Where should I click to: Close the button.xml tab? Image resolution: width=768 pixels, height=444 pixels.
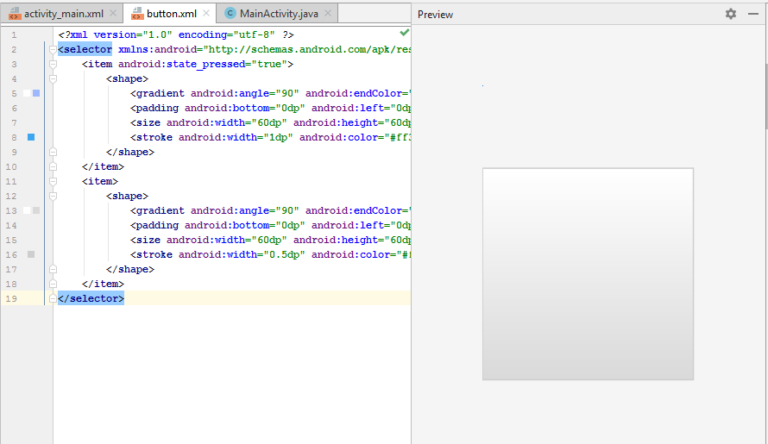tap(206, 13)
